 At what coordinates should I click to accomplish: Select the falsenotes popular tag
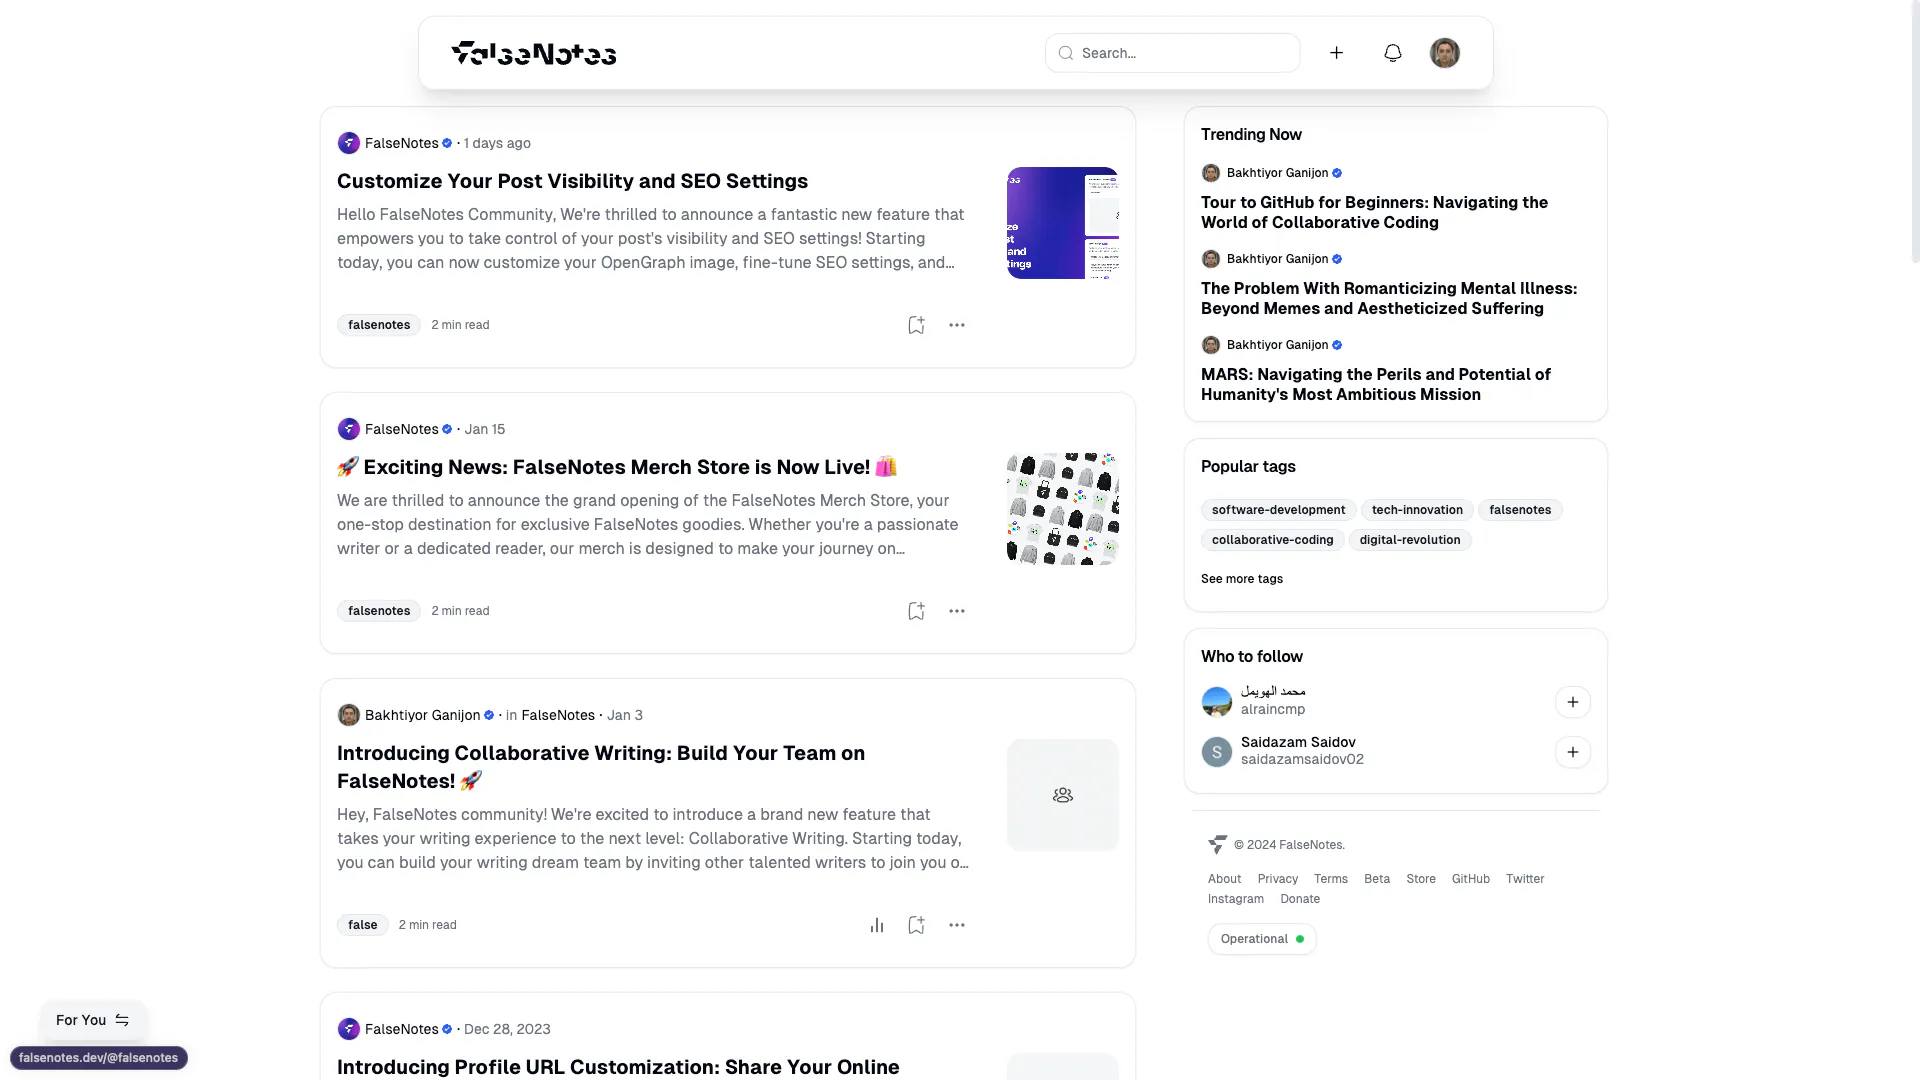coord(1520,510)
